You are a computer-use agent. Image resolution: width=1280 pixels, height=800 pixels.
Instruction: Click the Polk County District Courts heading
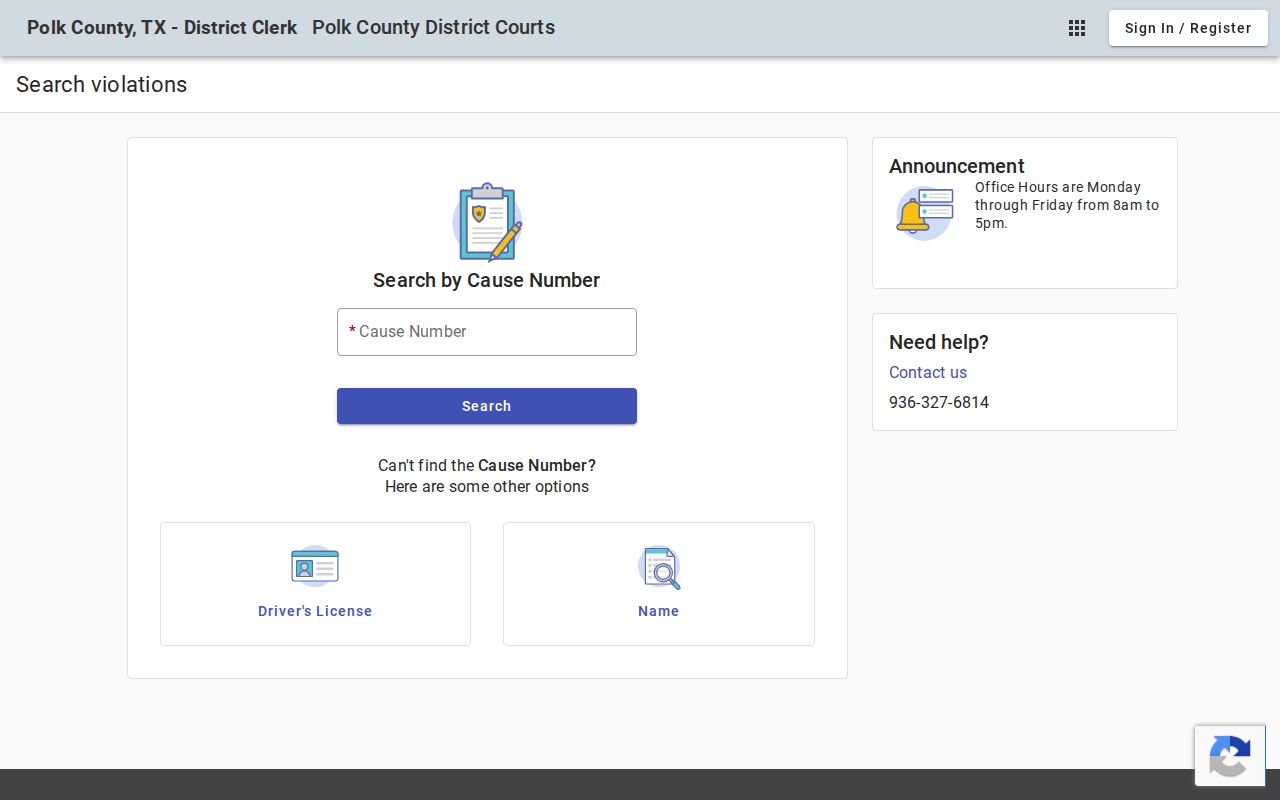(x=433, y=28)
